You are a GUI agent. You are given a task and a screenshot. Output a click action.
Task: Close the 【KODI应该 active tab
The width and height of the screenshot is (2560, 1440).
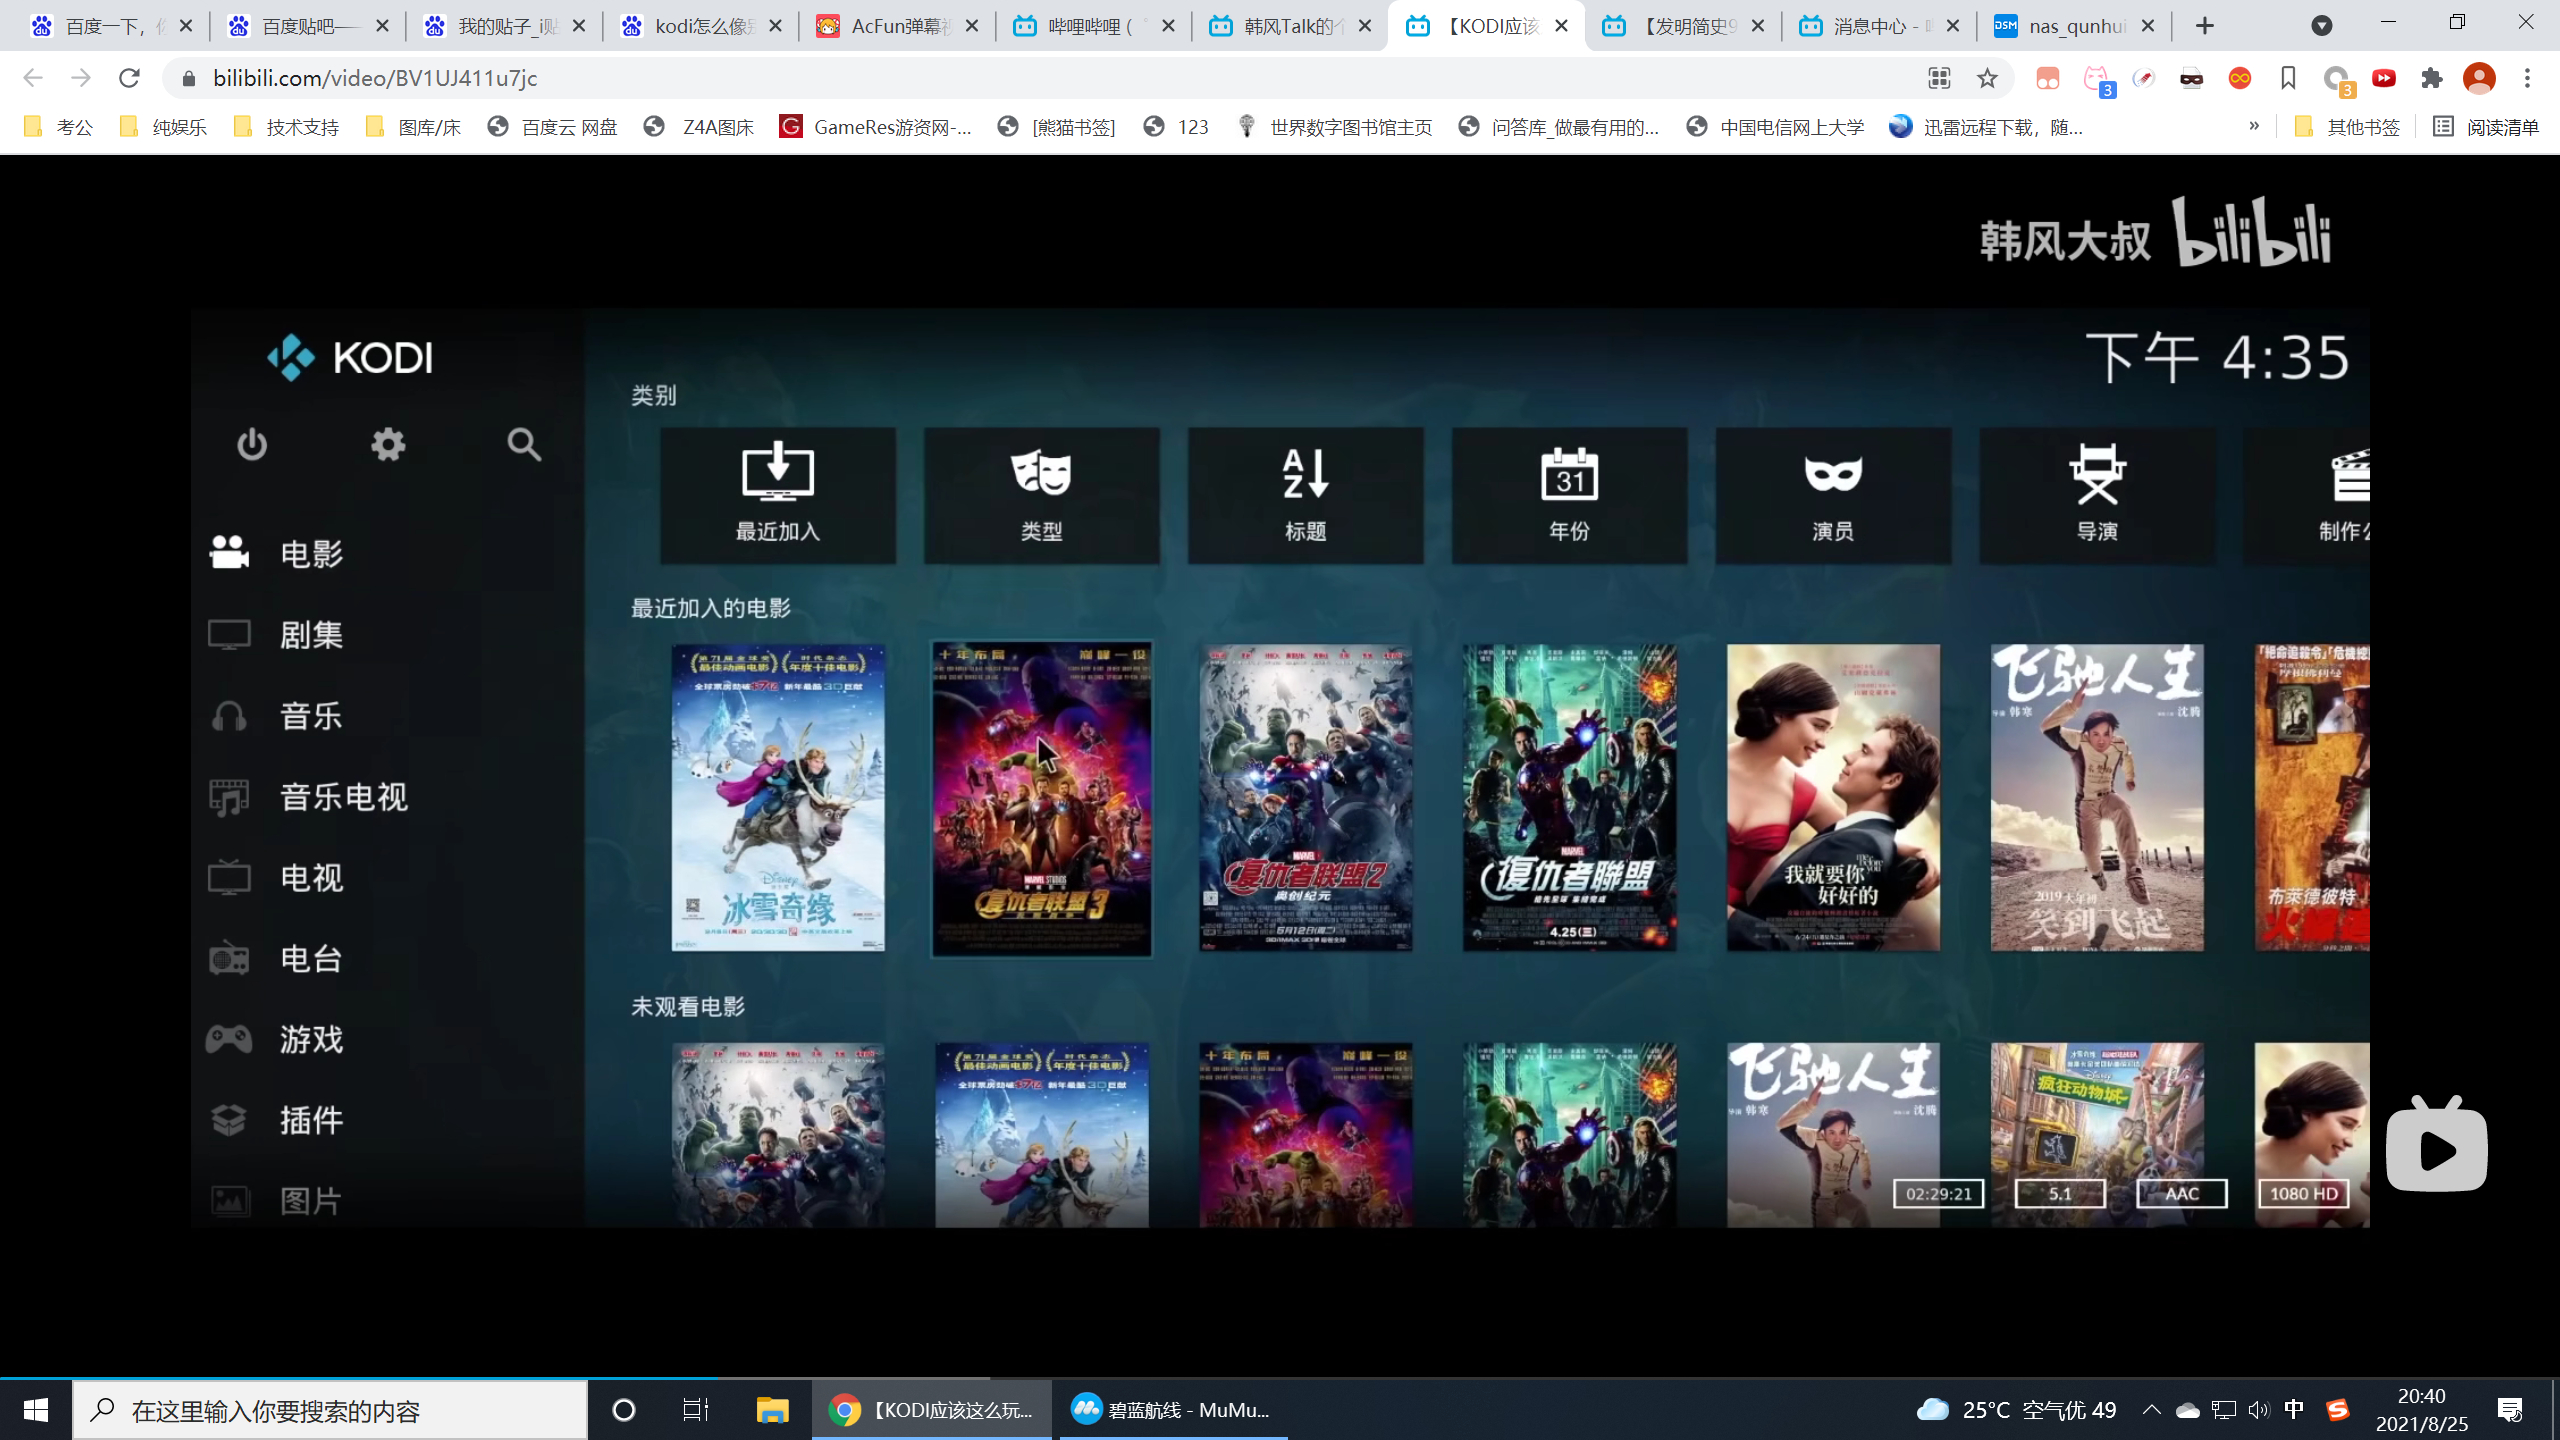tap(1562, 26)
